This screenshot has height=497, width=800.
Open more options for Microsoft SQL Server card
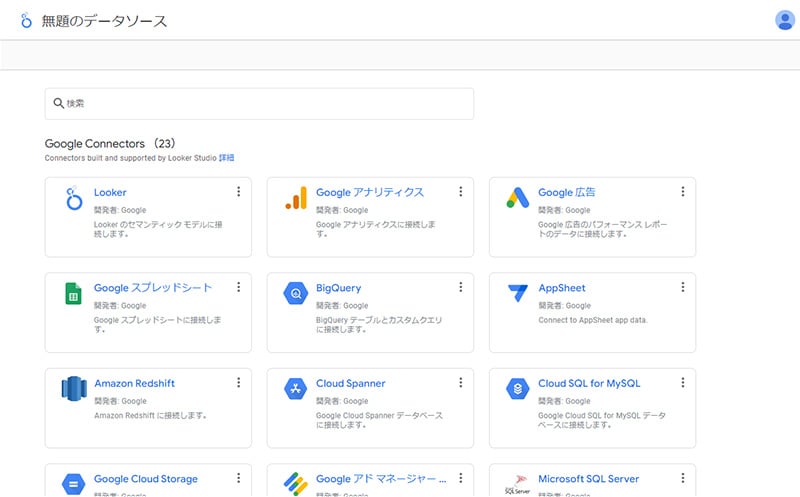pyautogui.click(x=683, y=478)
